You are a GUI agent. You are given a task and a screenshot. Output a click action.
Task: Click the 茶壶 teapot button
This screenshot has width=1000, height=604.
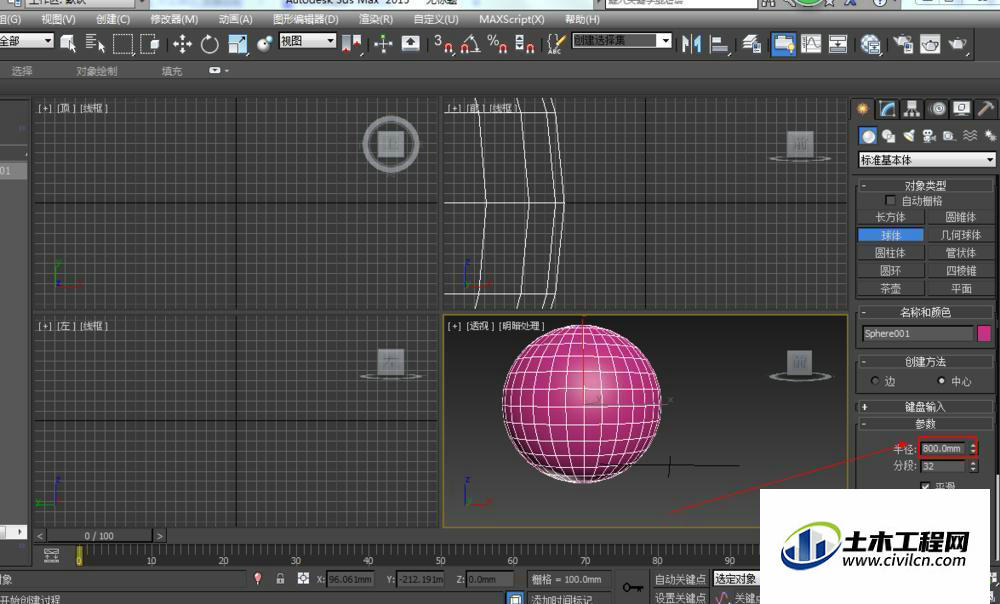pyautogui.click(x=890, y=289)
